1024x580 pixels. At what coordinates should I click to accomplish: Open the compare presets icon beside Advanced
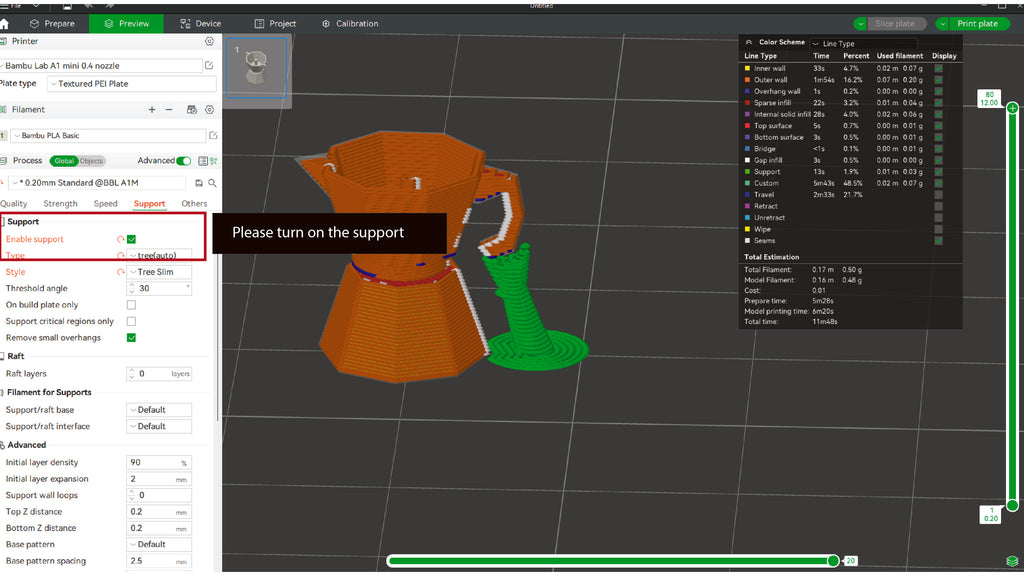pos(203,161)
